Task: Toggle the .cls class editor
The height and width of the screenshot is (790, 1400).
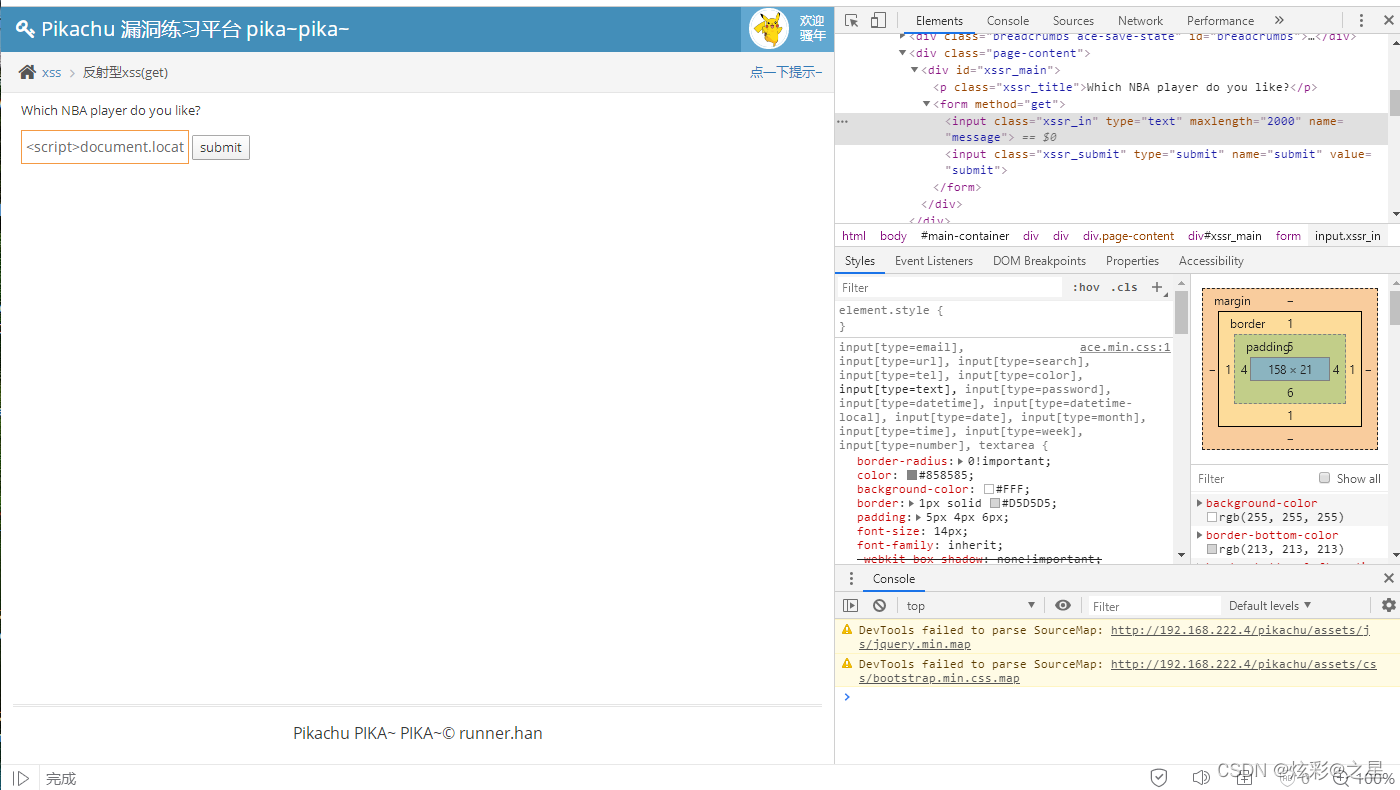Action: (1124, 287)
